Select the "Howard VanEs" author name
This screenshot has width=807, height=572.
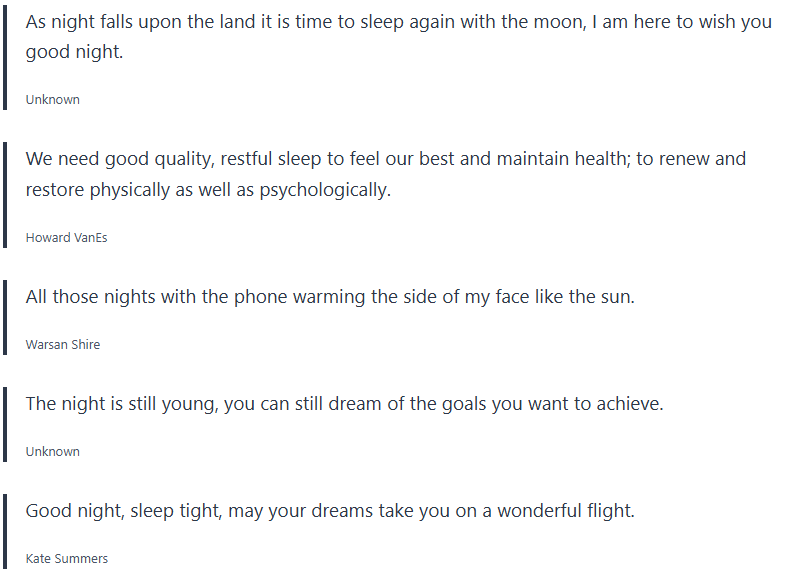(66, 238)
